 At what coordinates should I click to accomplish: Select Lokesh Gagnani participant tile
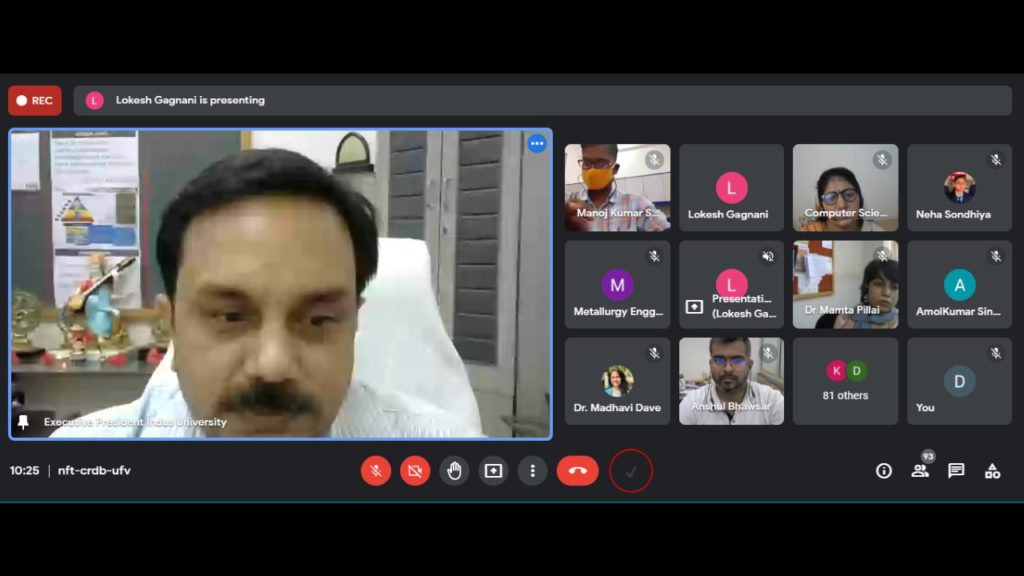[731, 188]
